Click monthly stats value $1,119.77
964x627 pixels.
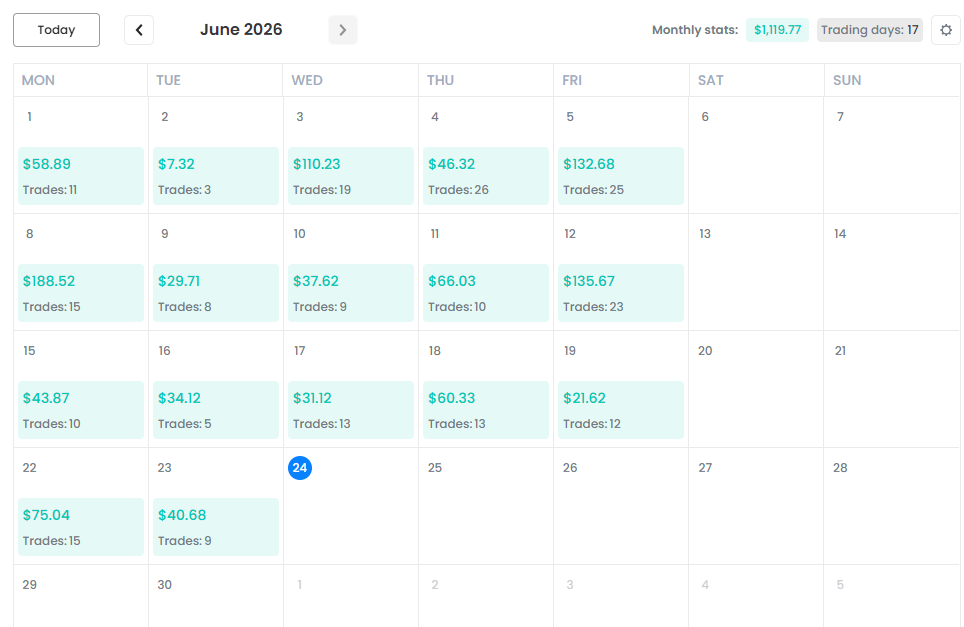click(777, 30)
